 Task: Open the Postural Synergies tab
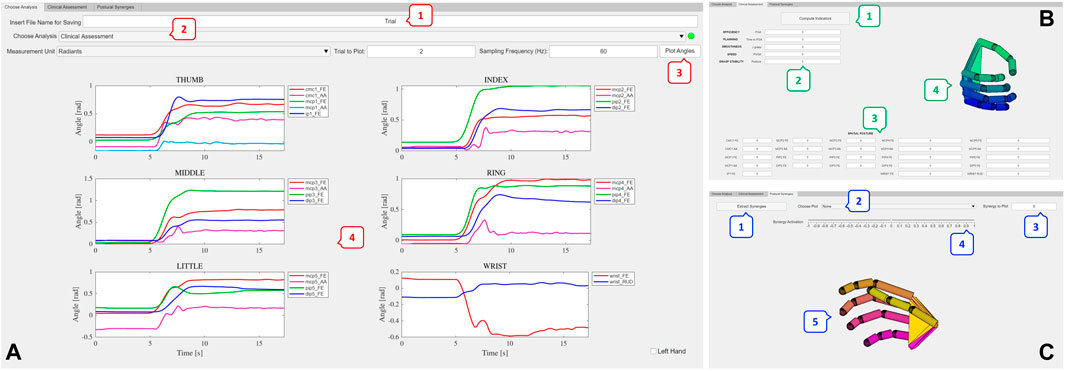click(x=115, y=7)
